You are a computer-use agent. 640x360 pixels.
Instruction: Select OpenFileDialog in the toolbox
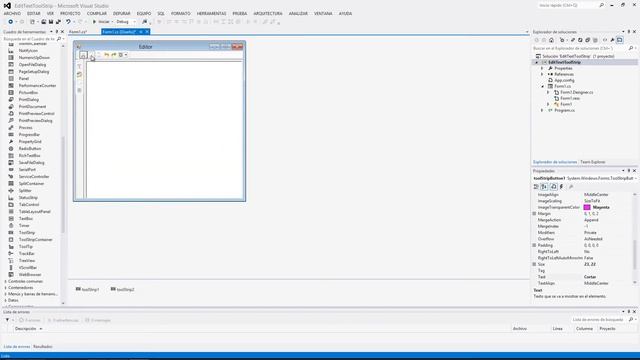point(32,64)
